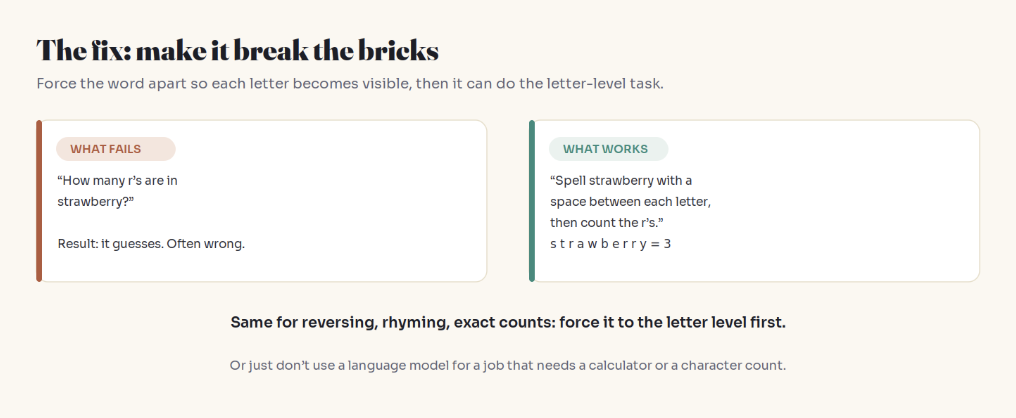Click "Result: it guesses. Often wrong." text
This screenshot has width=1016, height=418.
click(151, 244)
